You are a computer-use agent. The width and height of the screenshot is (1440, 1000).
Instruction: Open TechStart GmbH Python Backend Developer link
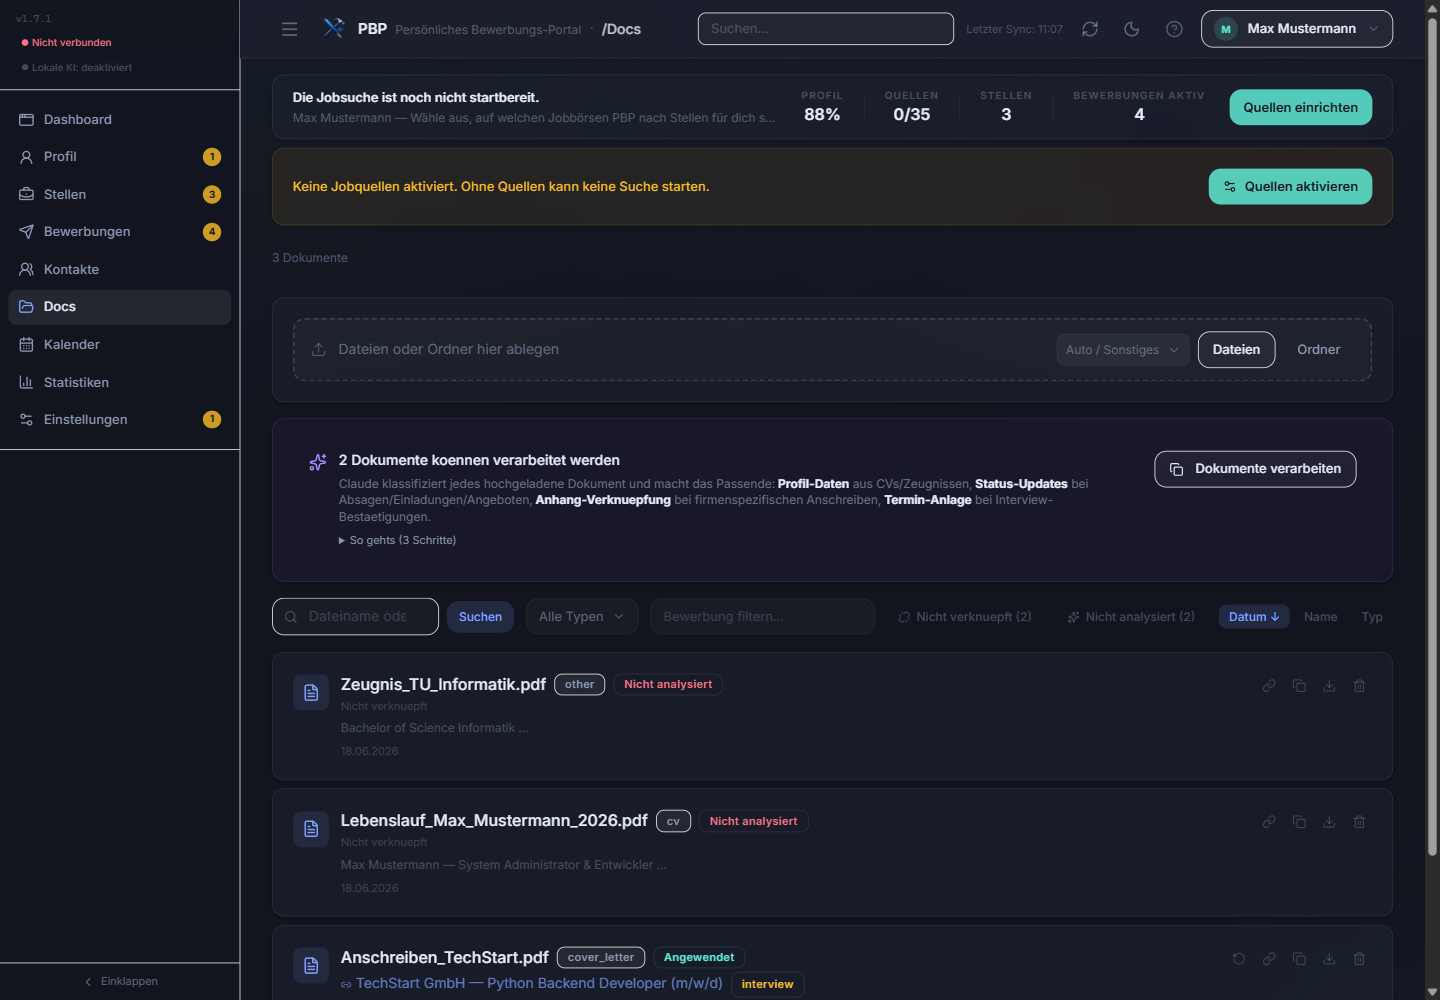coord(532,984)
